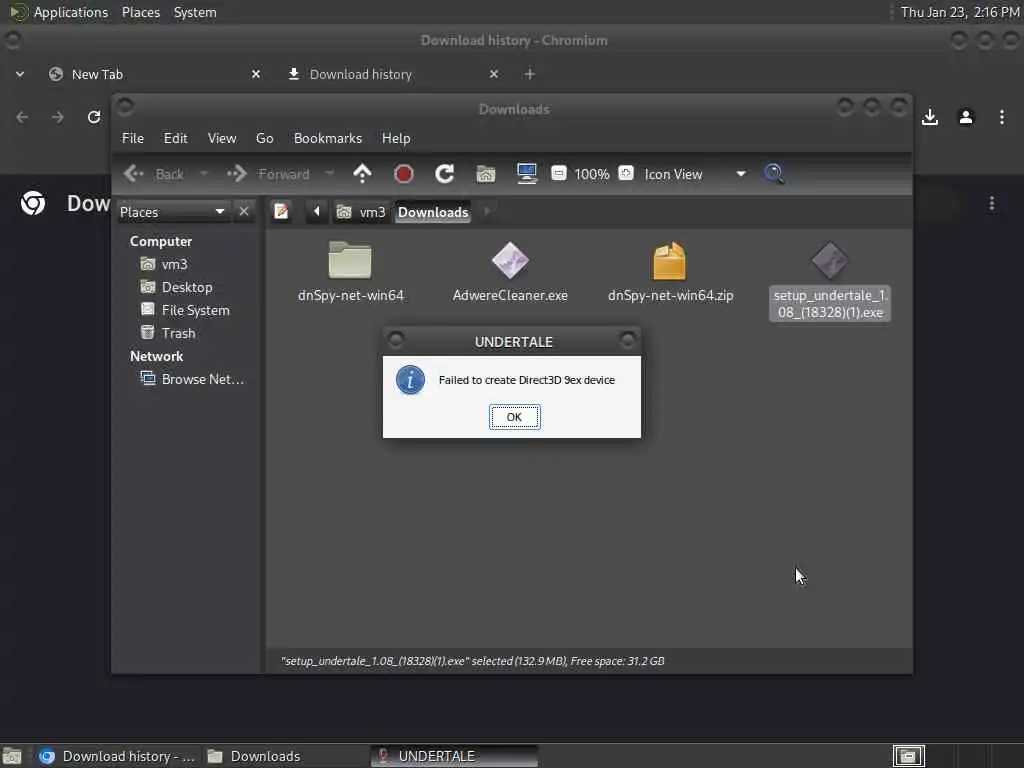Open the Back history dropdown arrow

(x=204, y=174)
